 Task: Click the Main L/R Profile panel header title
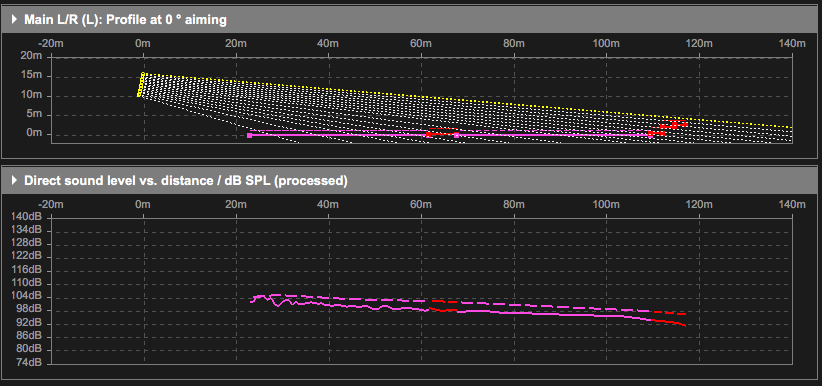tap(125, 20)
